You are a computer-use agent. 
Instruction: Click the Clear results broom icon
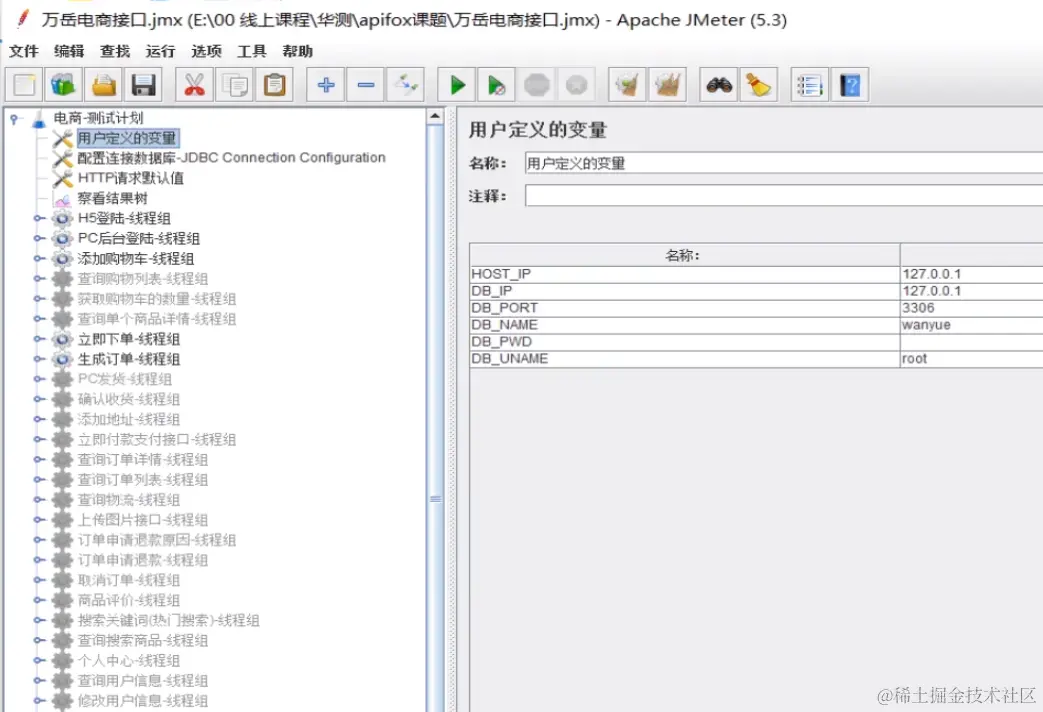pyautogui.click(x=627, y=85)
